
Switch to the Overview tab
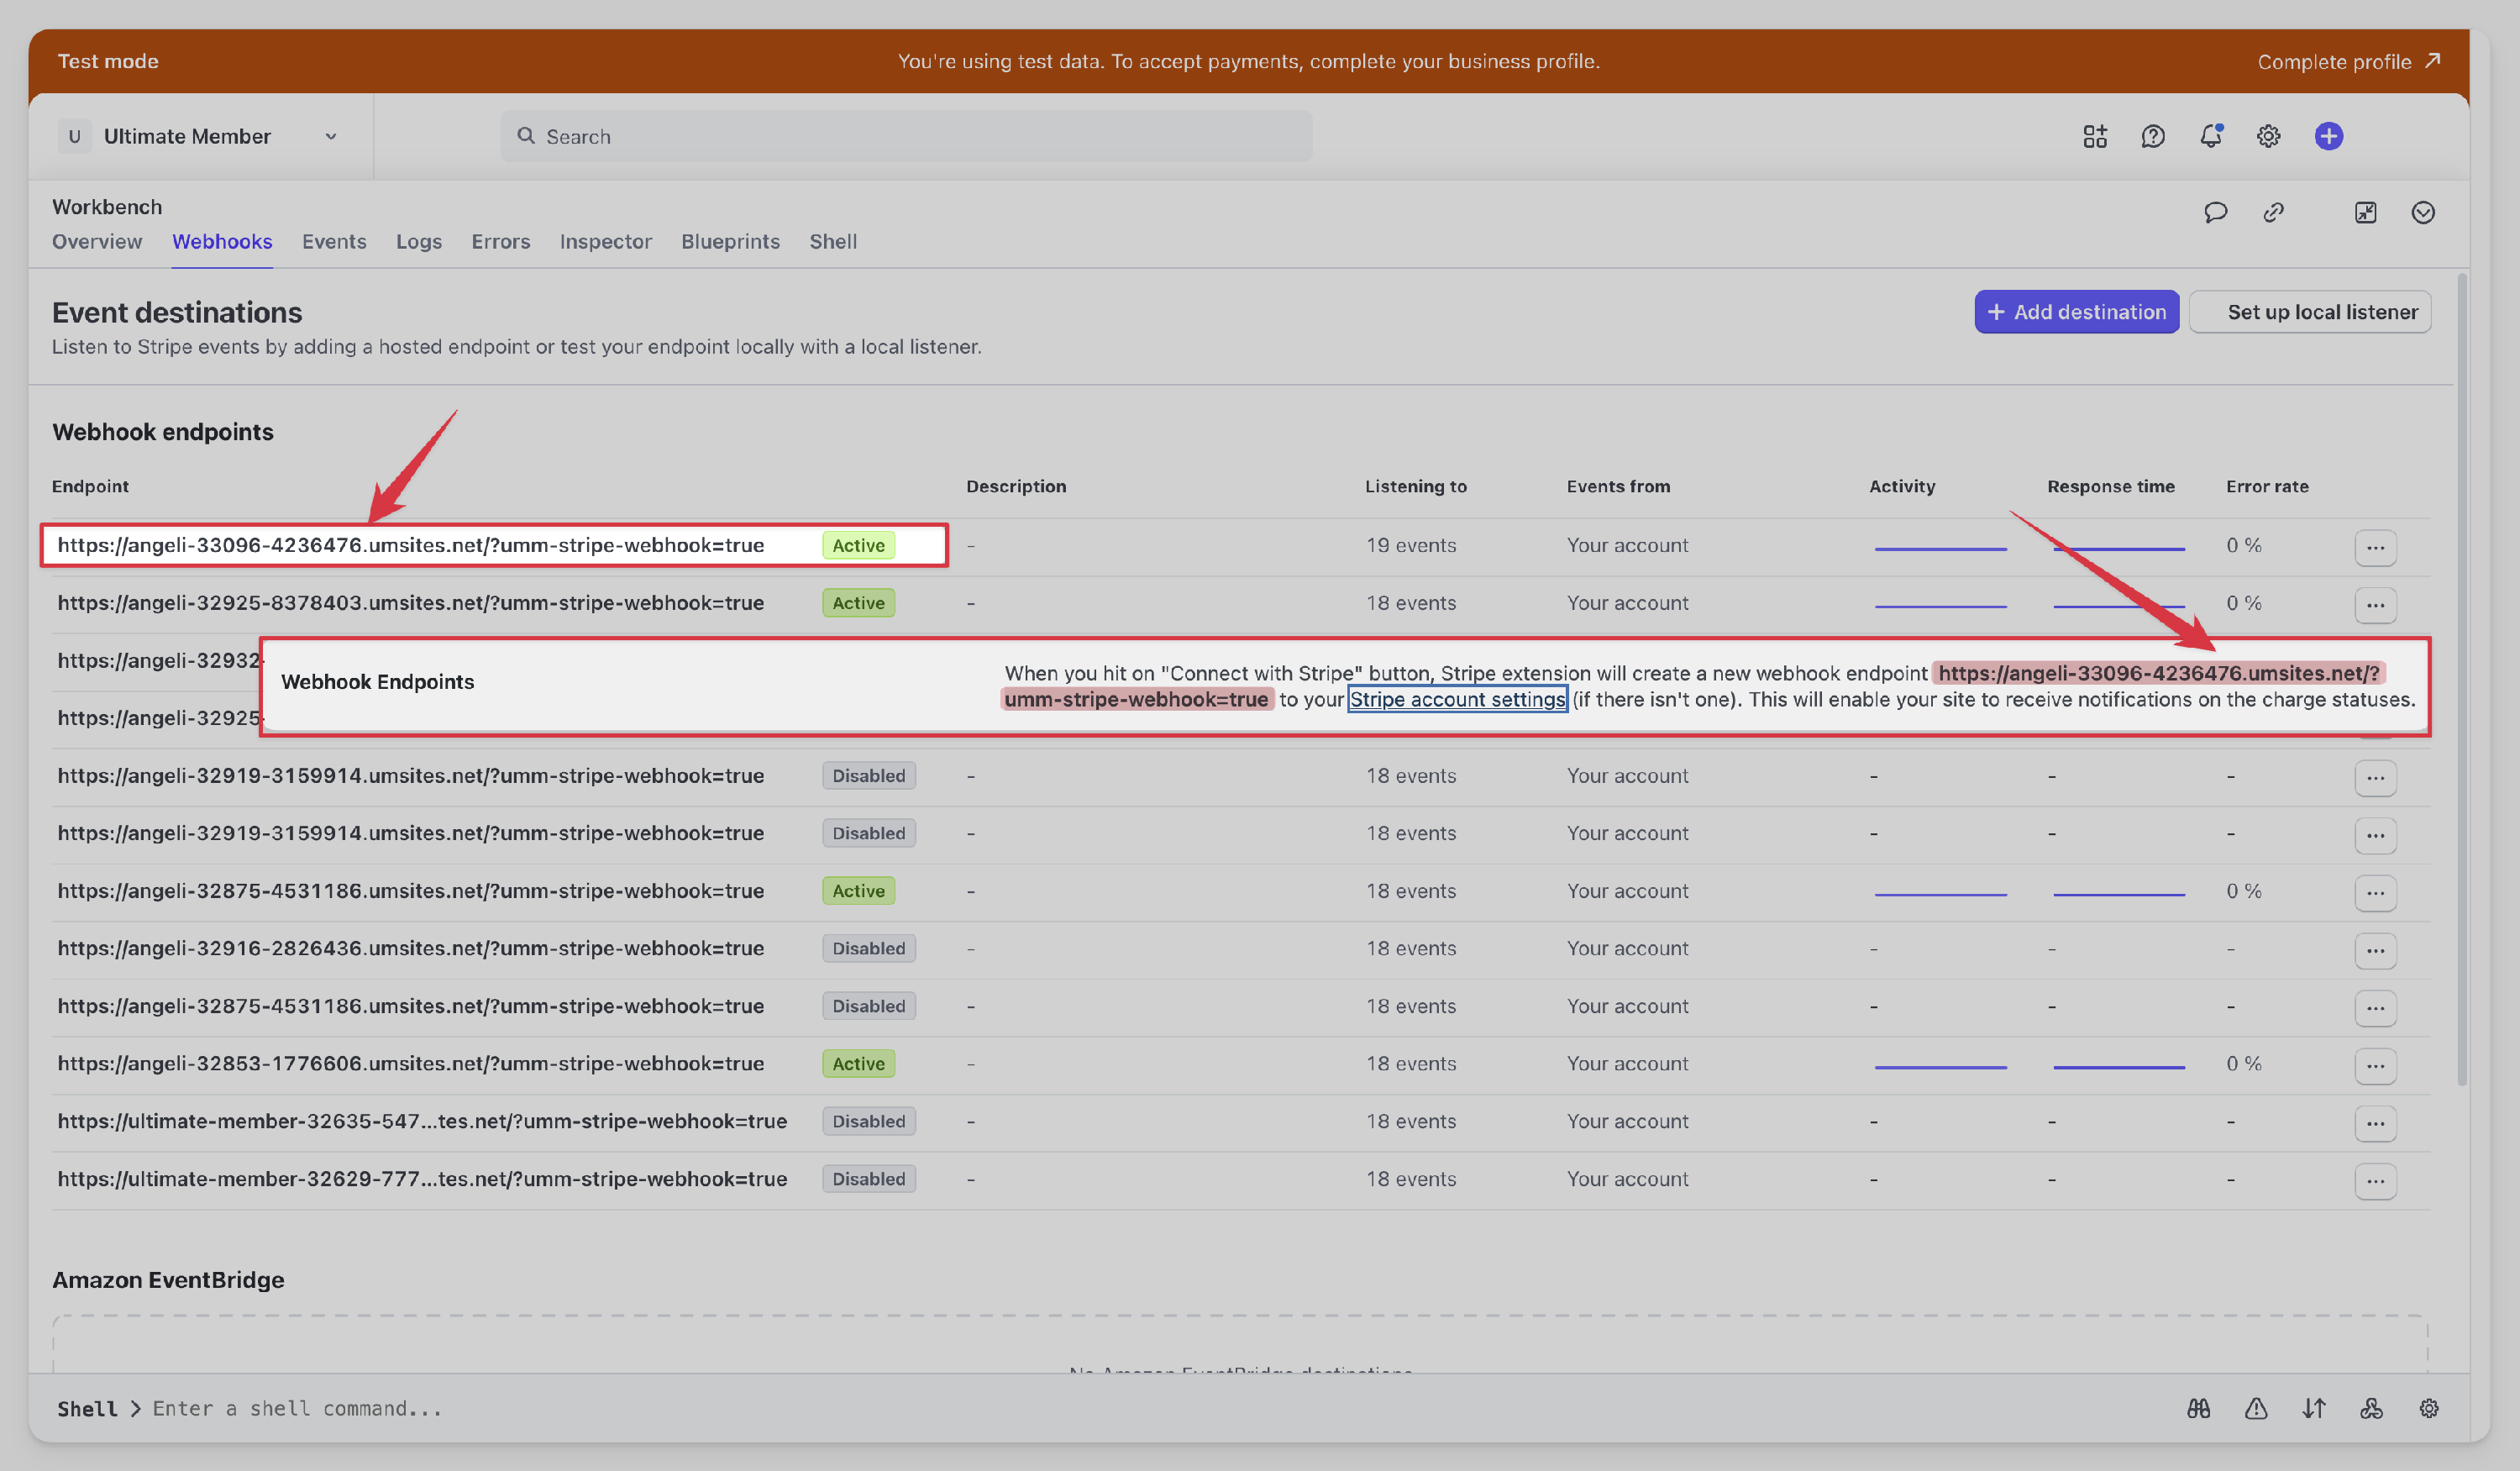point(97,241)
